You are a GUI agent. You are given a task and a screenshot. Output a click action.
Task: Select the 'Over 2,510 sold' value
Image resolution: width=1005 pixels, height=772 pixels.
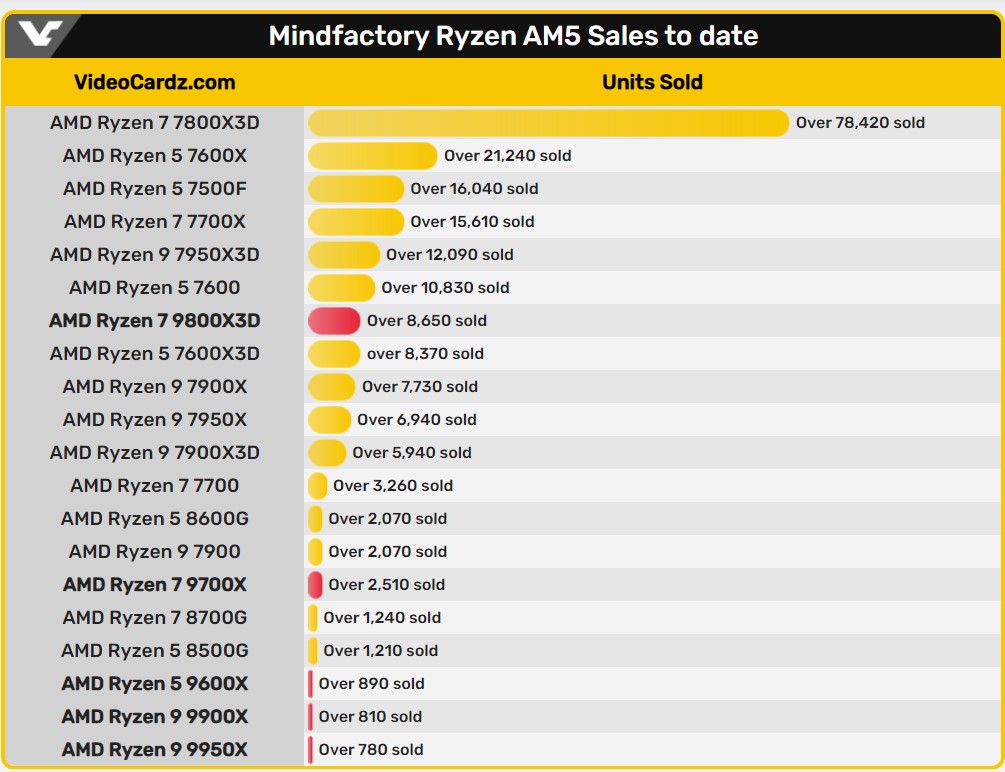(386, 585)
